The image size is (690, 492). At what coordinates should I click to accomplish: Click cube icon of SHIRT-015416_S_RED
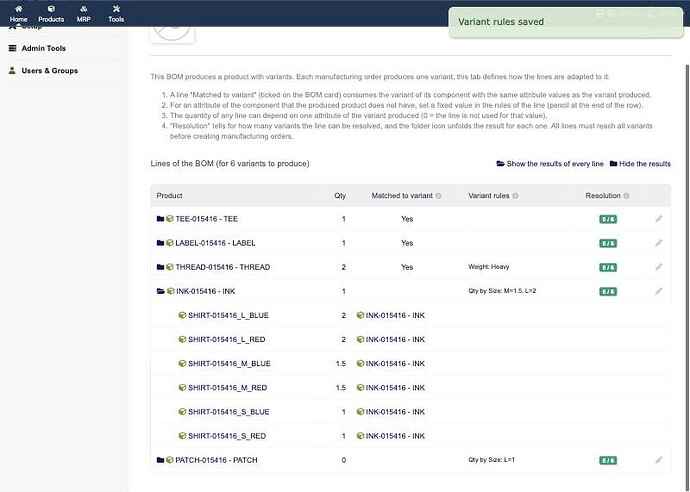182,436
